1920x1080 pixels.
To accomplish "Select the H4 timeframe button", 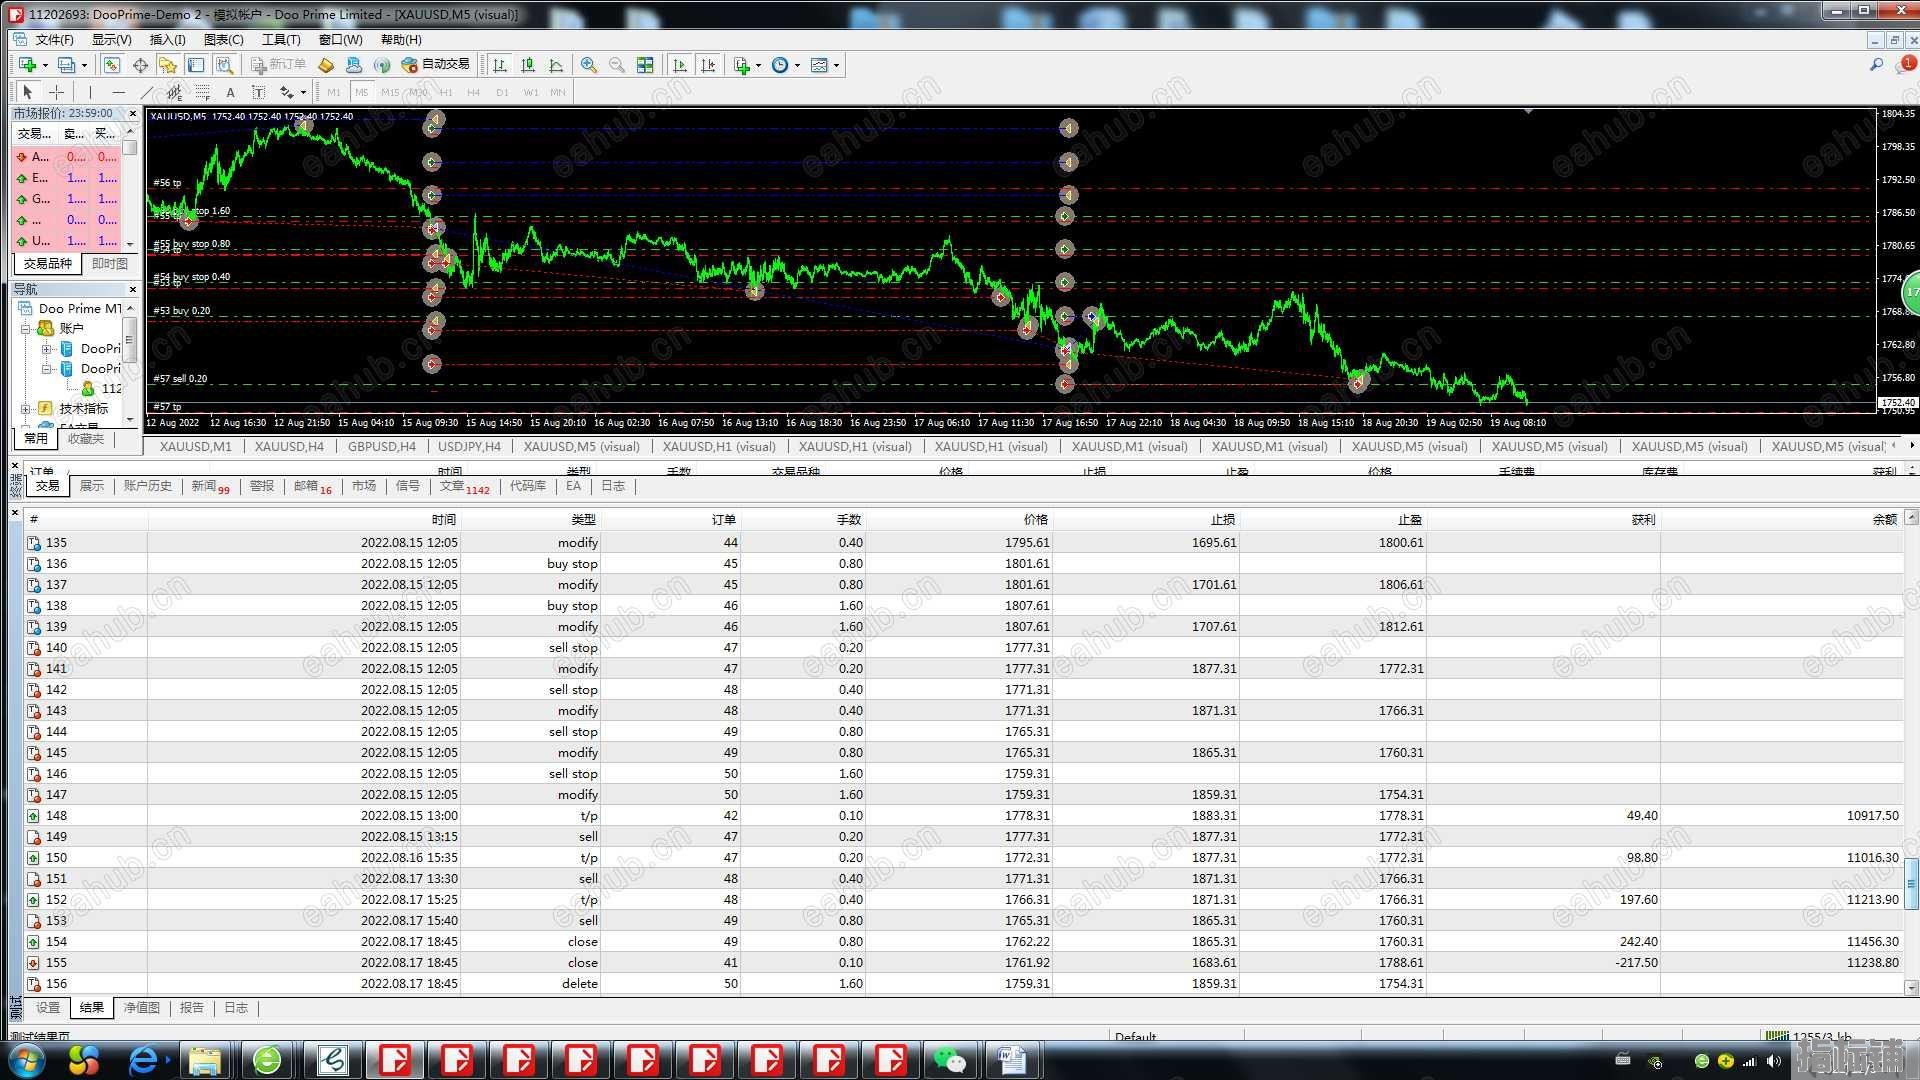I will point(473,92).
